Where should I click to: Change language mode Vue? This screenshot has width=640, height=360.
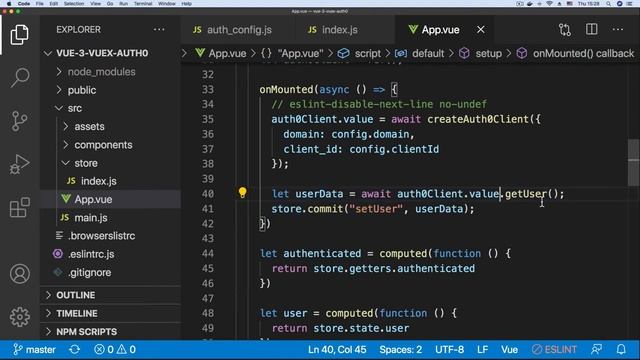click(509, 349)
